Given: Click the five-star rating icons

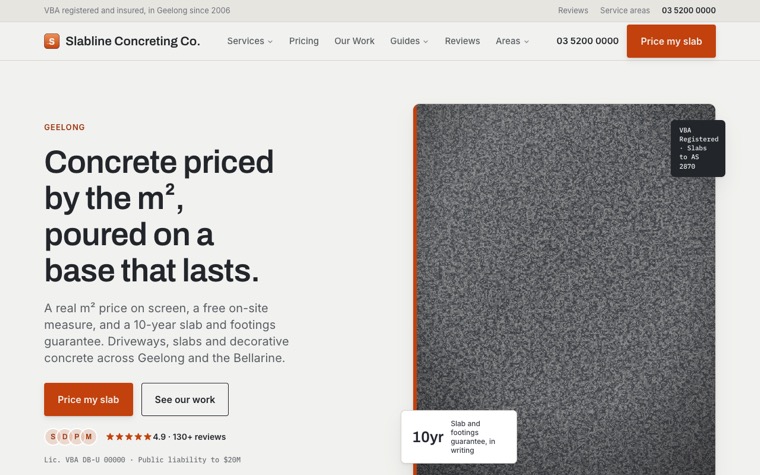Looking at the screenshot, I should 128,437.
